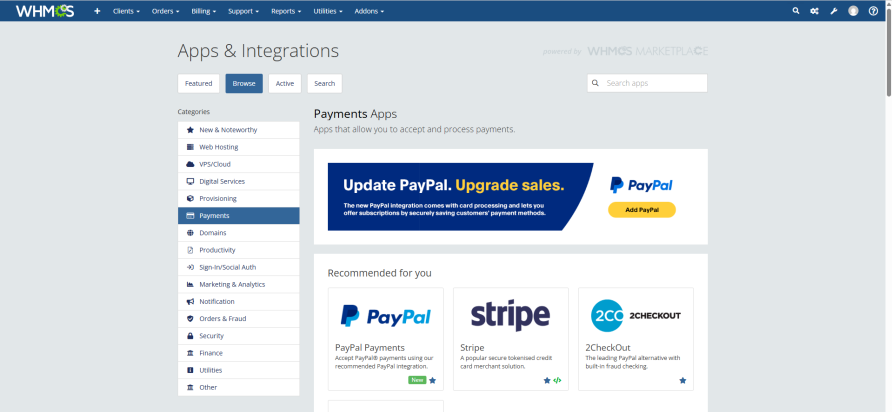
Task: Switch to the Active tab
Action: point(284,83)
